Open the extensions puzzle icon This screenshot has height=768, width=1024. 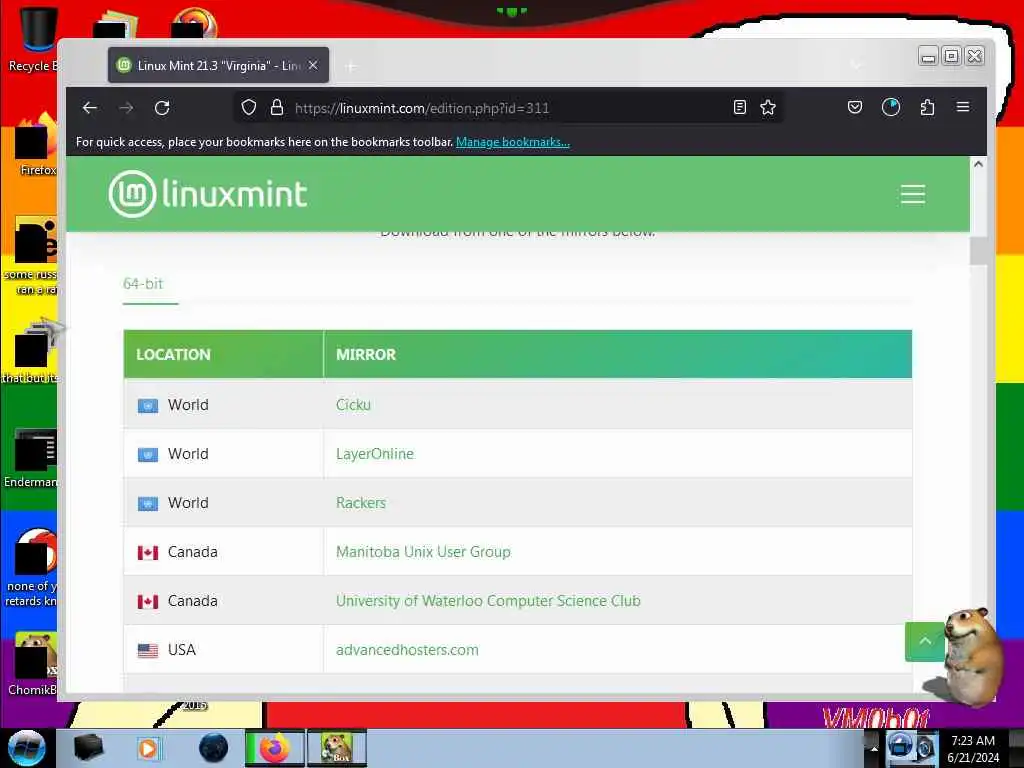[x=927, y=107]
